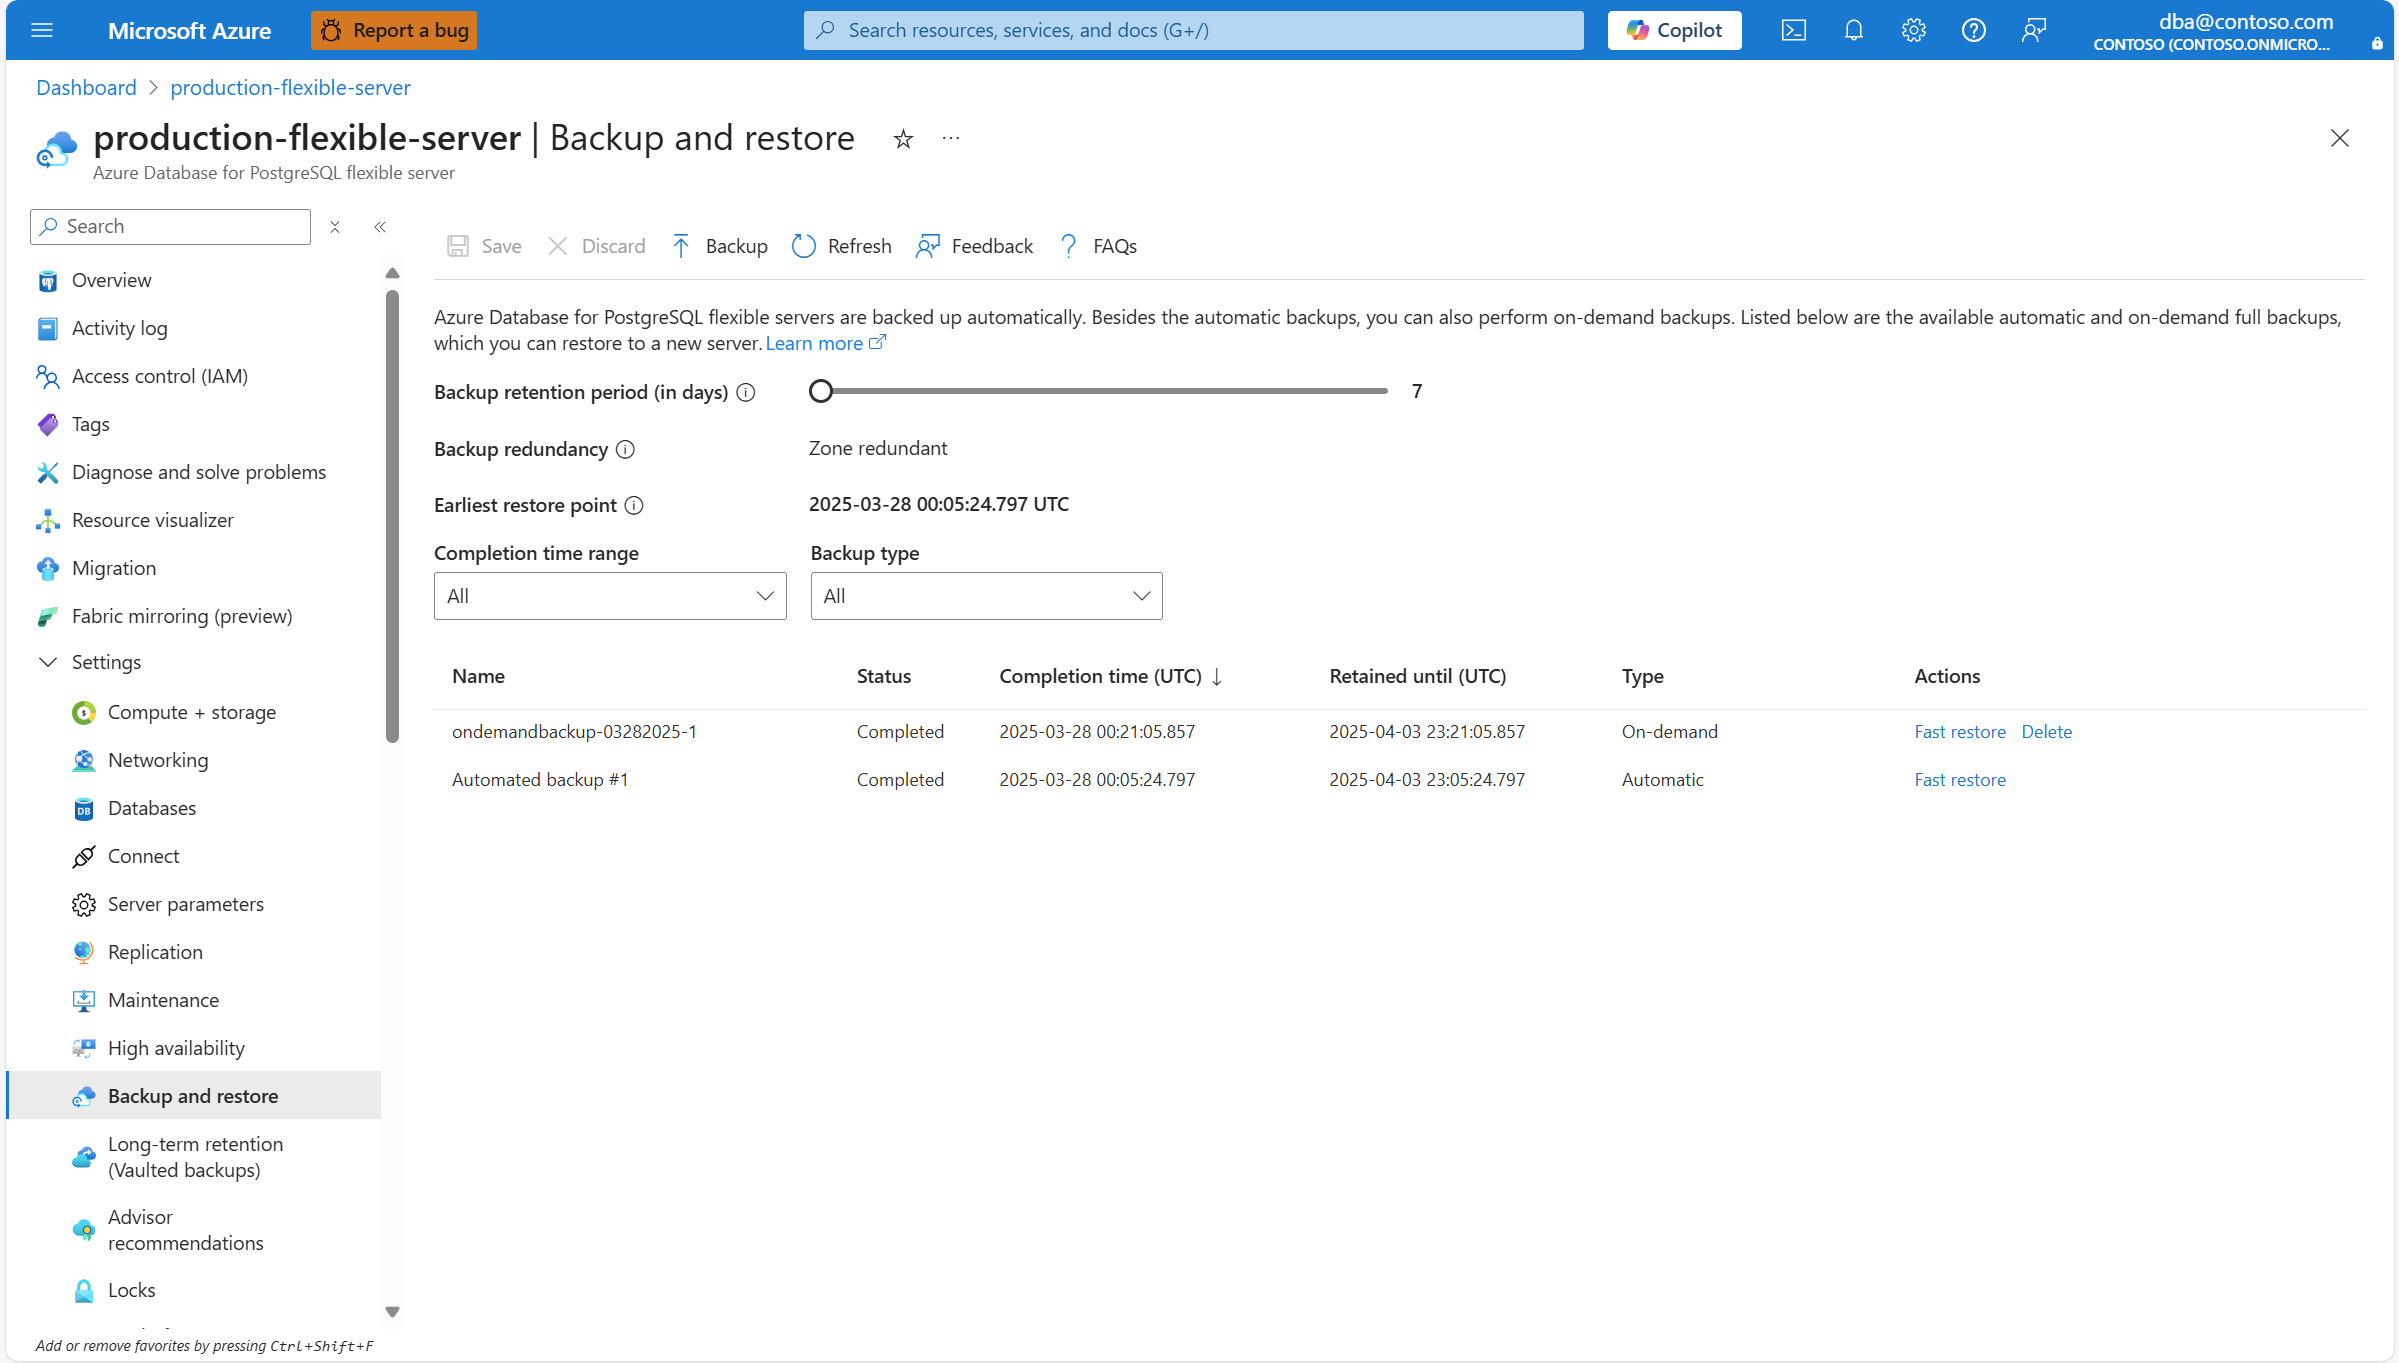Open Completion time range dropdown

point(610,596)
